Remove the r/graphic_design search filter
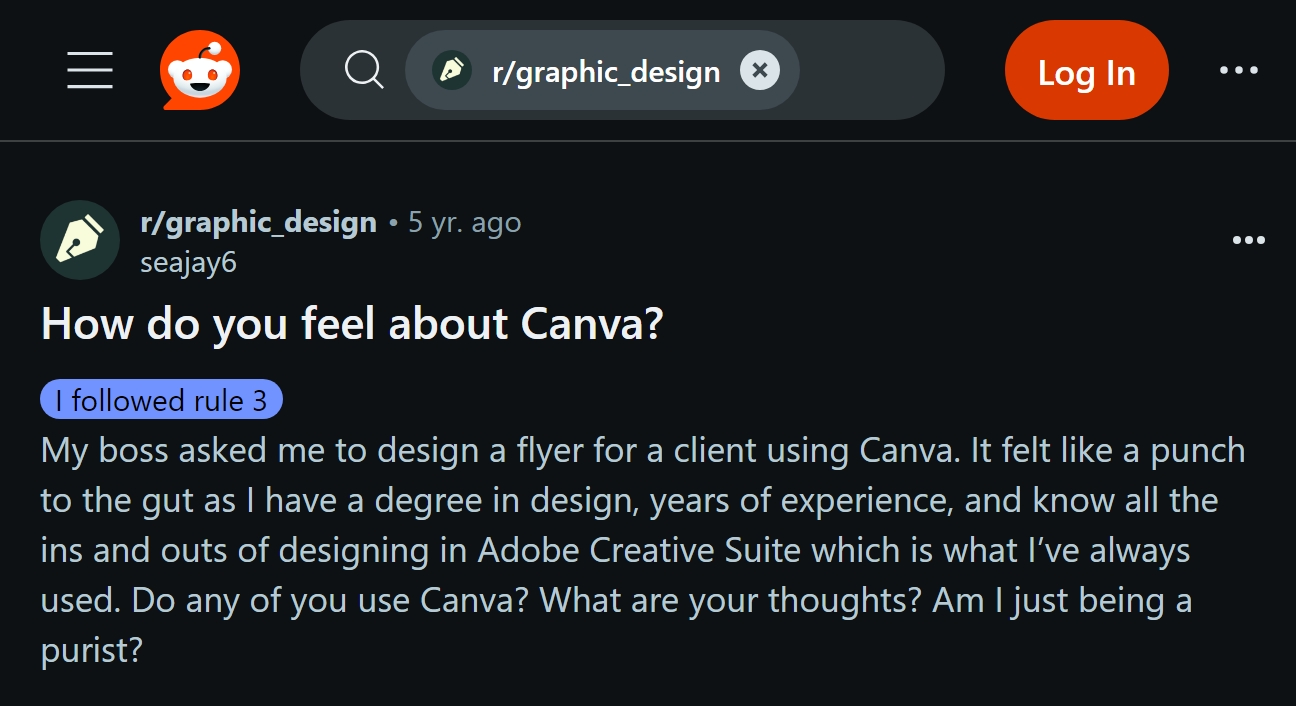Screen dimensions: 1296x706 tap(759, 70)
